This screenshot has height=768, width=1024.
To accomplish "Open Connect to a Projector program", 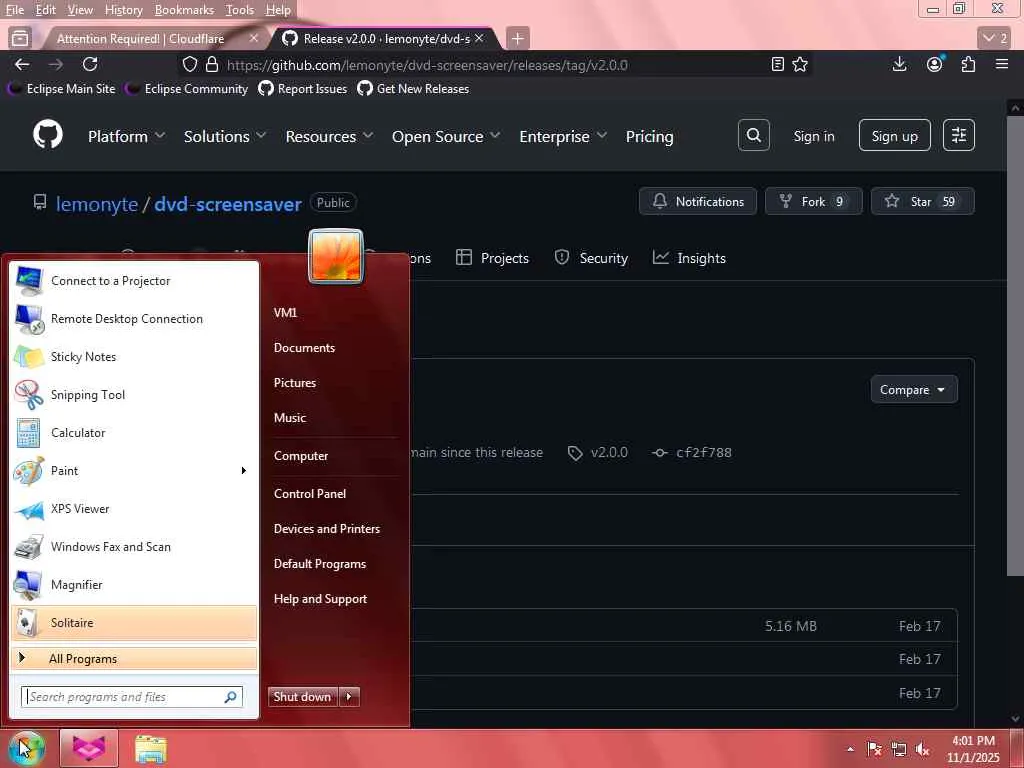I will [x=134, y=281].
